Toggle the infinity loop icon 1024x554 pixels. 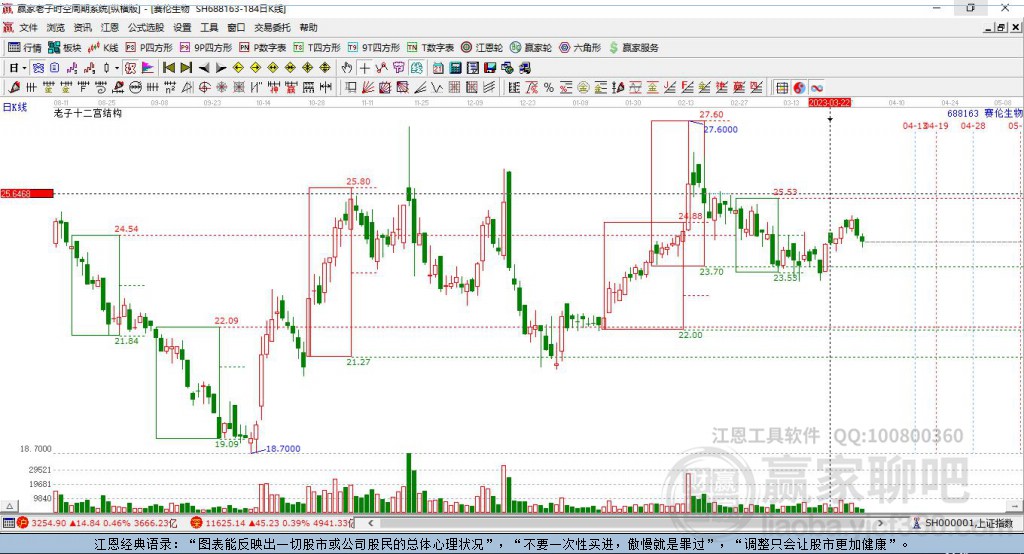coord(817,88)
